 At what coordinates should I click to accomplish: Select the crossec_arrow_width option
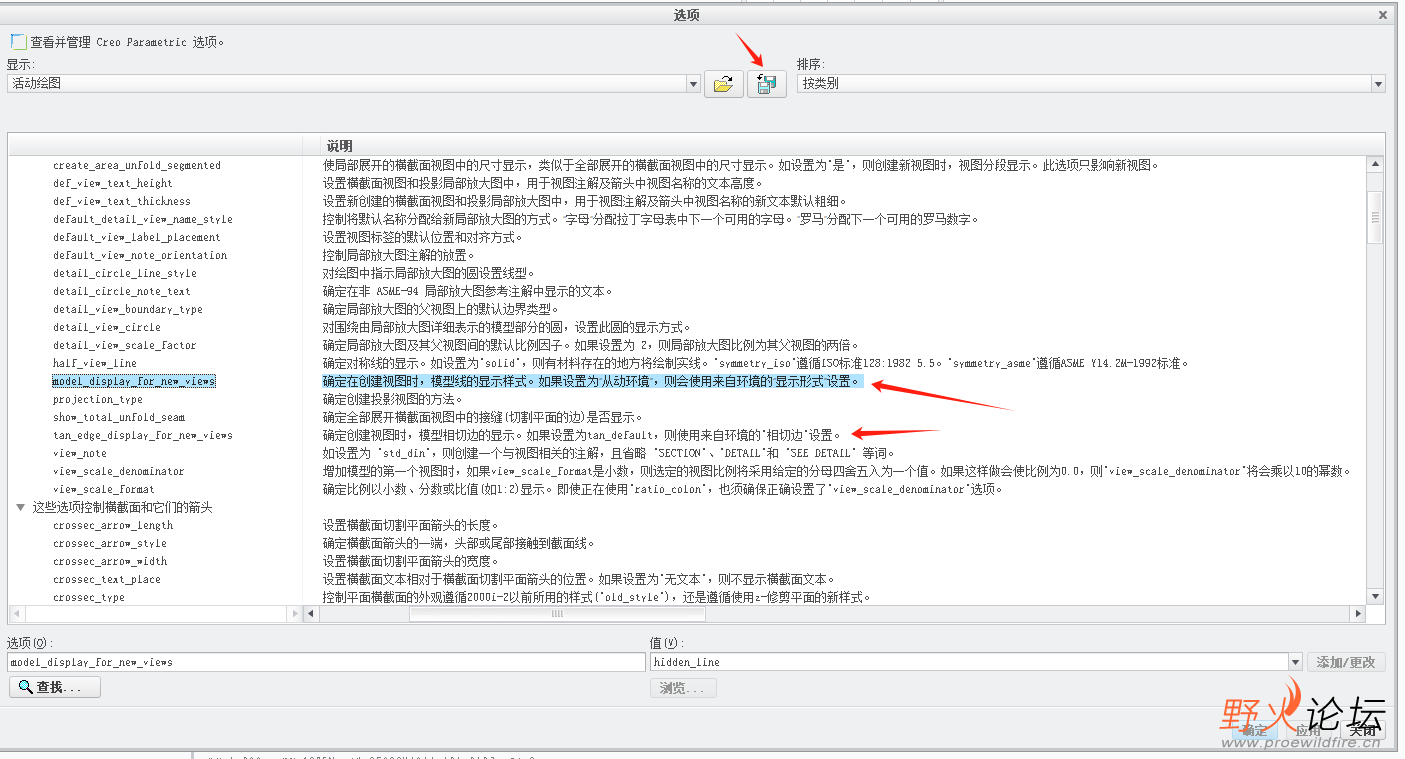coord(110,562)
